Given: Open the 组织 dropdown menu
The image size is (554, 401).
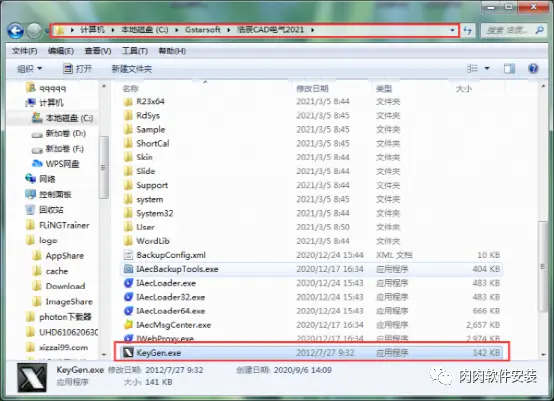Looking at the screenshot, I should point(30,69).
